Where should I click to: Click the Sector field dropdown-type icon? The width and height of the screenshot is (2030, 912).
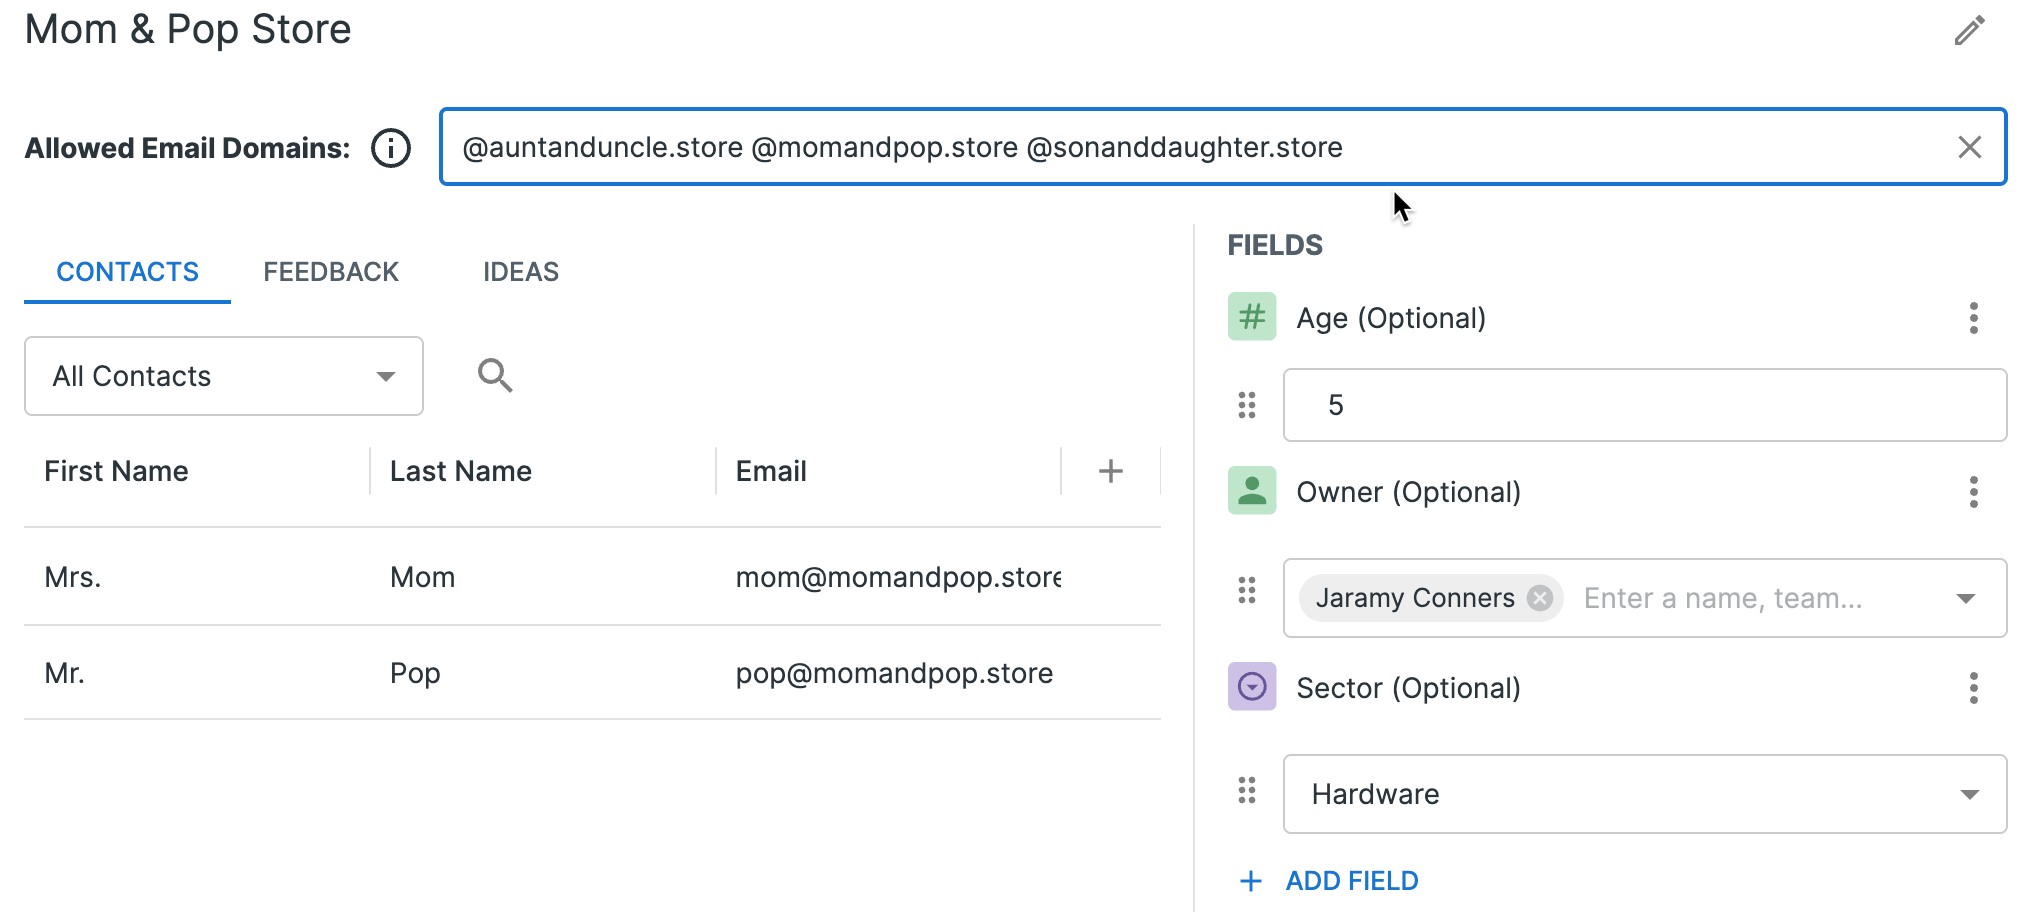pyautogui.click(x=1251, y=687)
